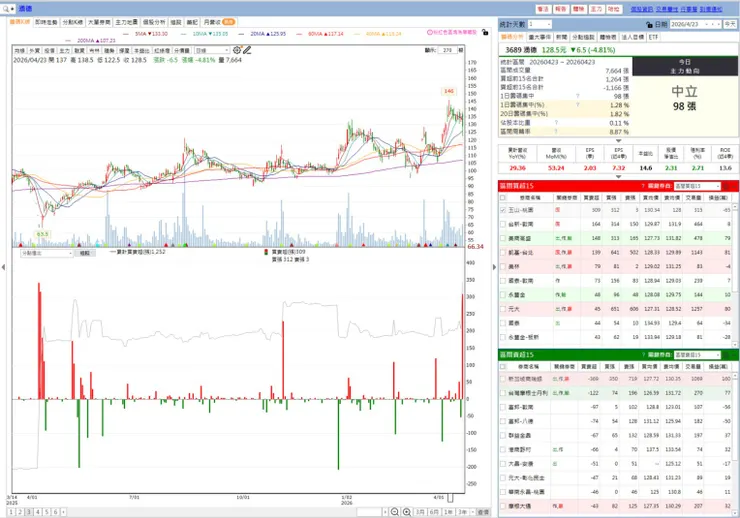Check the 港商野村 broker checkbox
Viewport: 740px width, 518px height.
click(x=503, y=449)
